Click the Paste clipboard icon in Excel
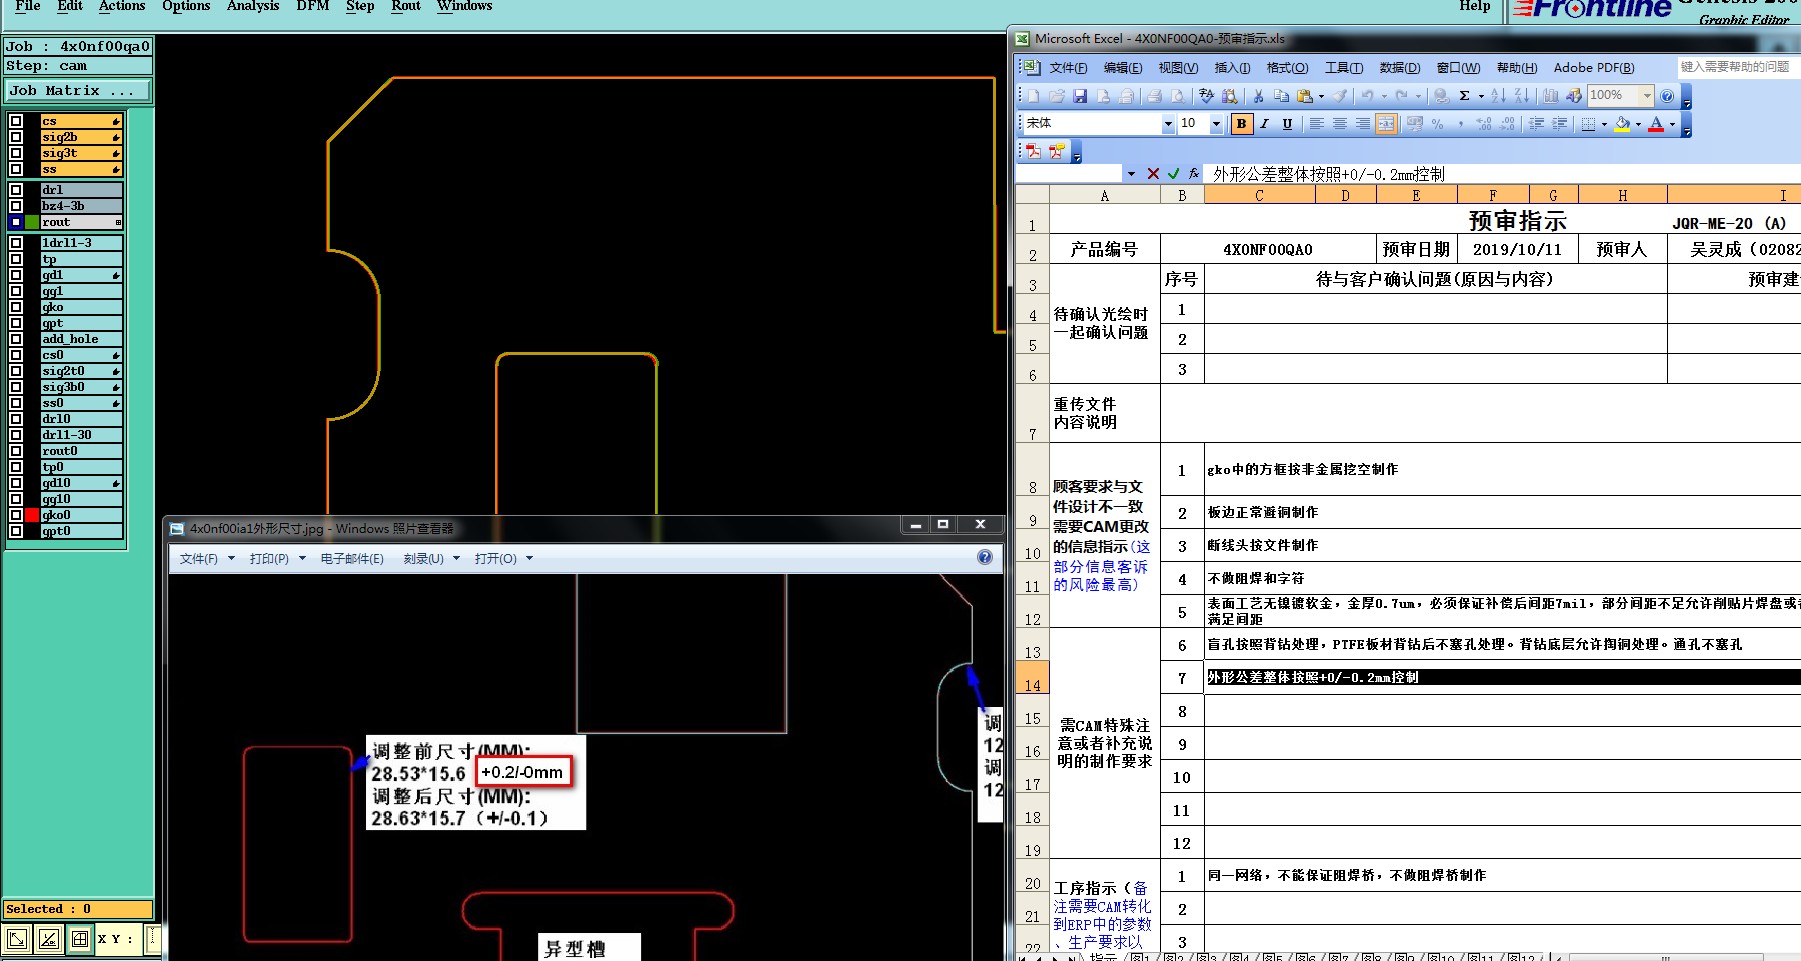This screenshot has height=961, width=1801. tap(1304, 96)
